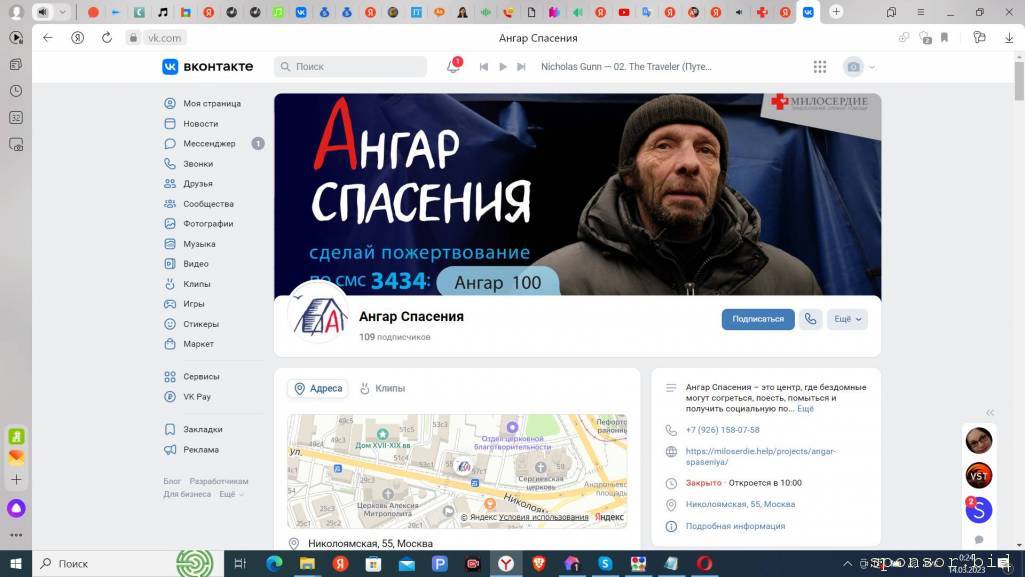Click the browser page reload icon
This screenshot has height=577, width=1025.
coord(107,38)
